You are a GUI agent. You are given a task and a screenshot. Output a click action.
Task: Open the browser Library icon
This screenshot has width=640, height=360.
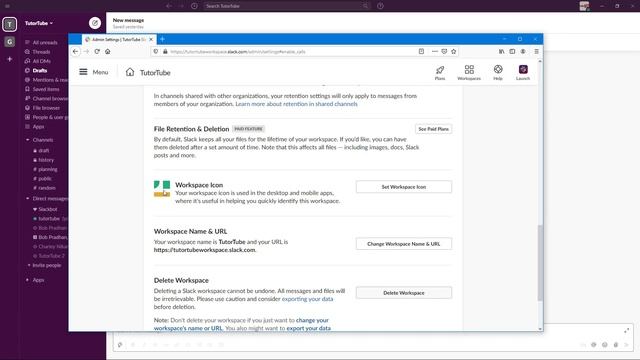[502, 51]
